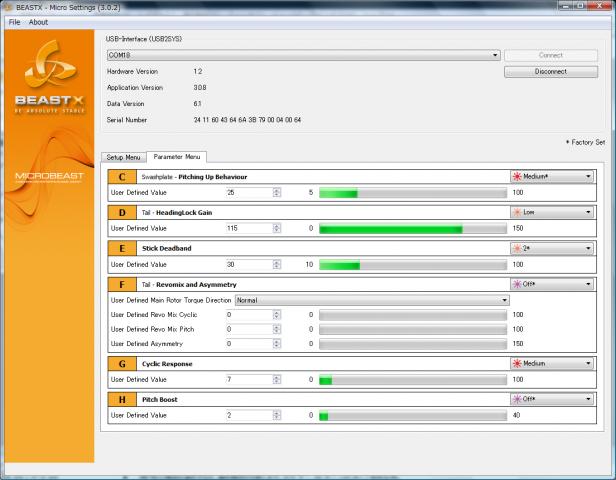
Task: Click the C parameter letter icon
Action: [x=122, y=177]
